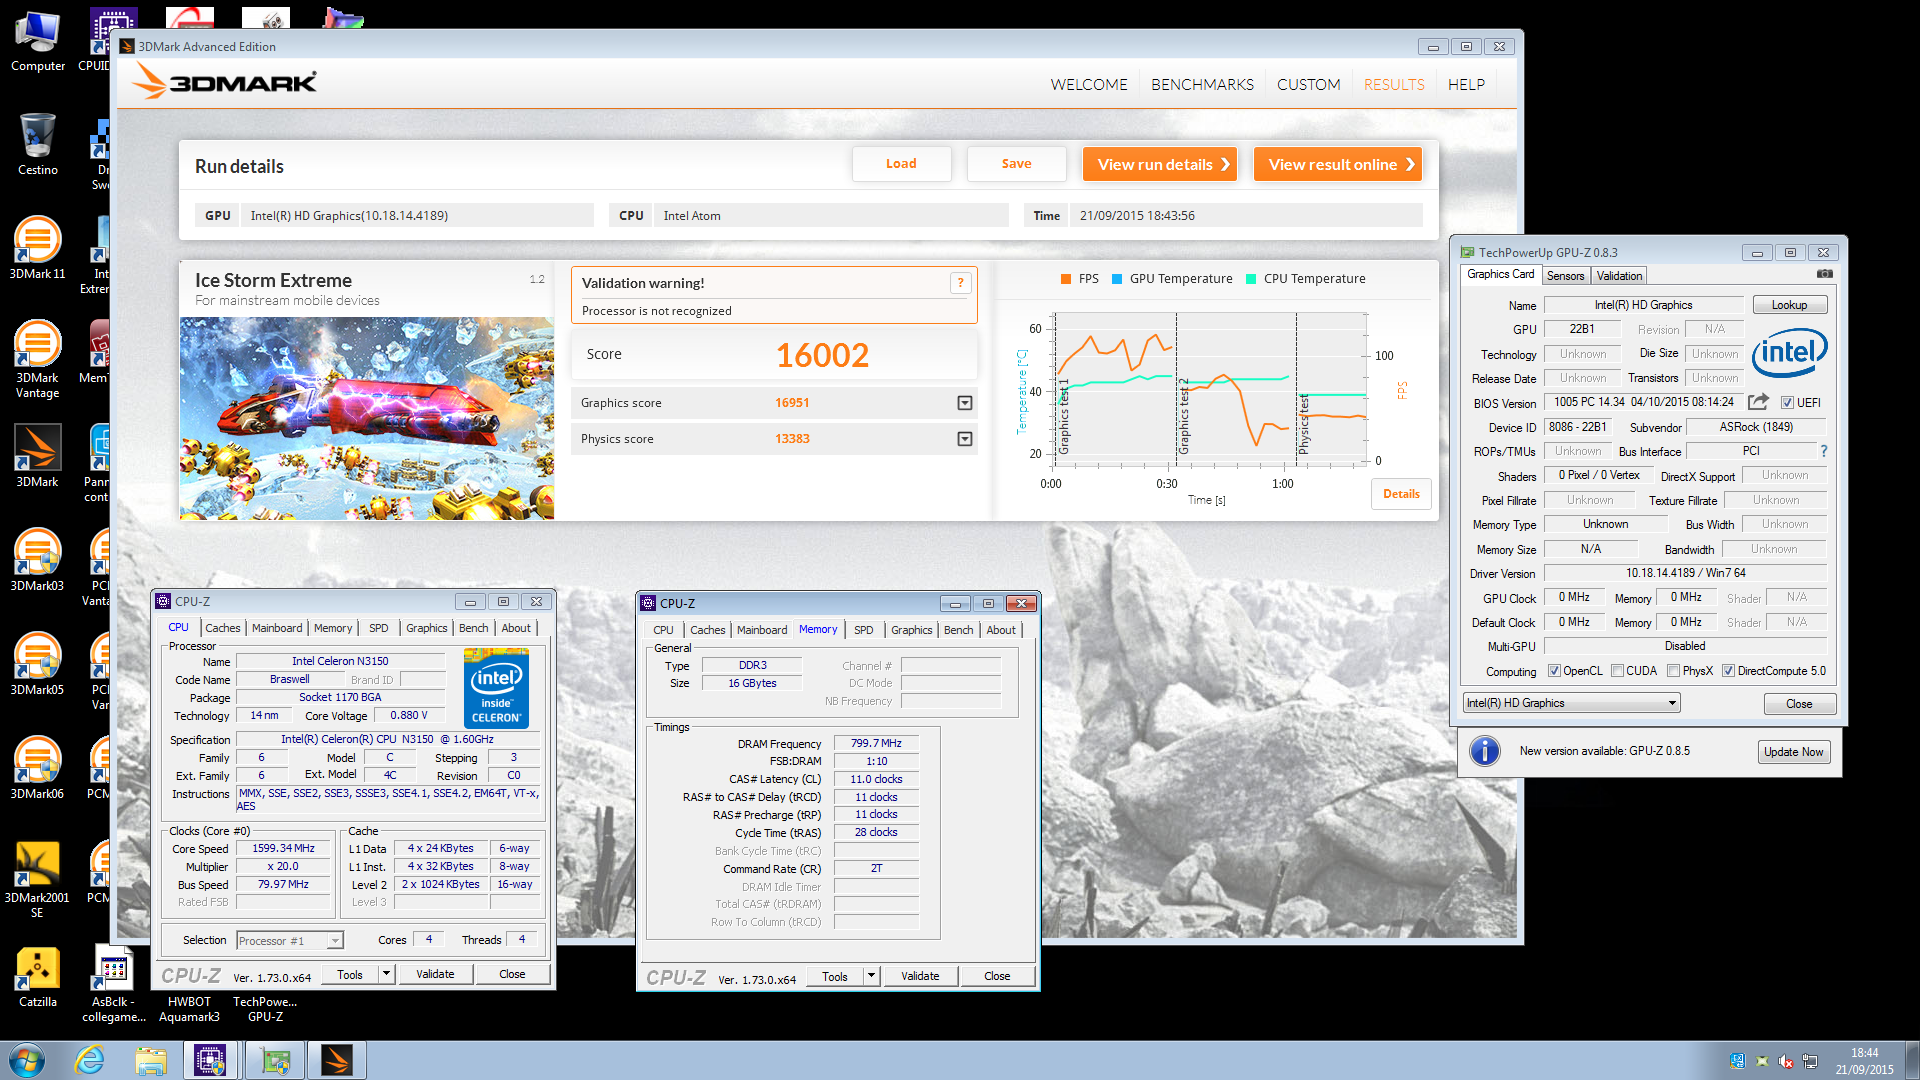Click the validation warning help question mark
The height and width of the screenshot is (1080, 1920).
(x=960, y=283)
